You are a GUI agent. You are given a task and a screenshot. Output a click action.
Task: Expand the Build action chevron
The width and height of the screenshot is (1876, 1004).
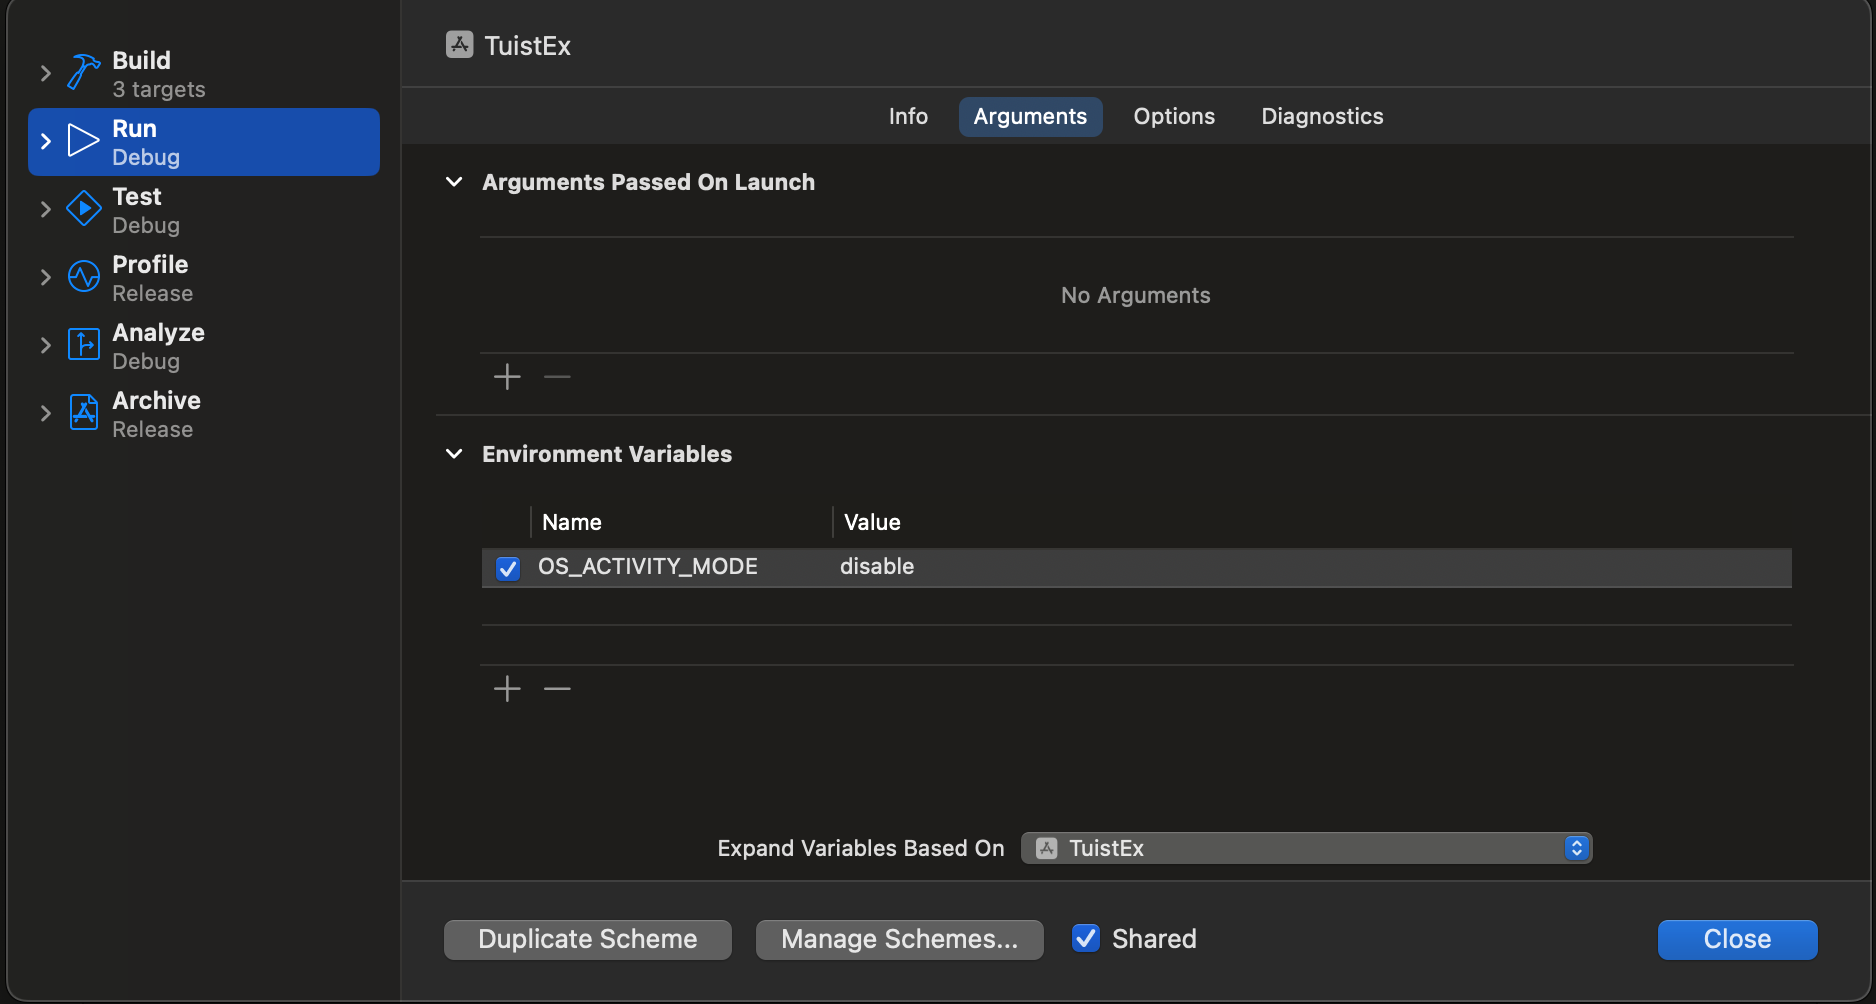coord(45,73)
